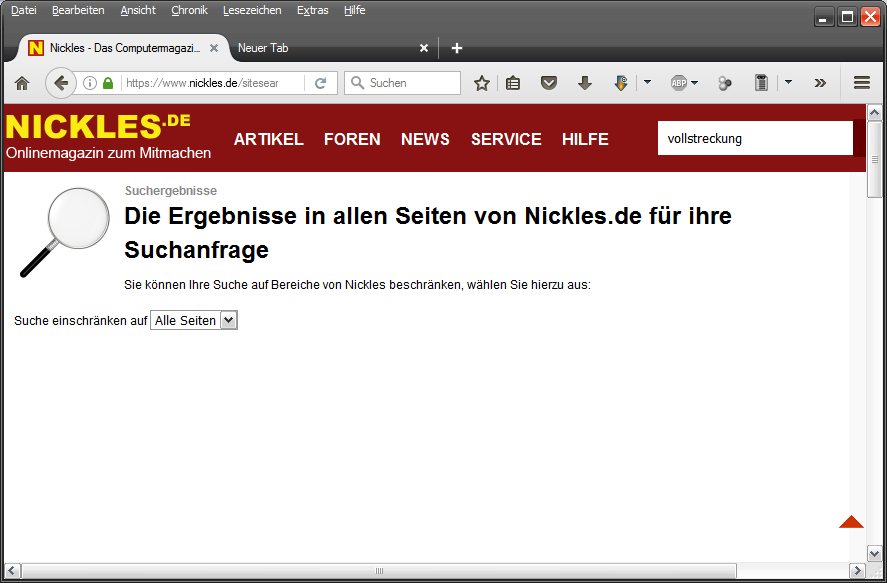This screenshot has width=887, height=583.
Task: Go to Firefox home page icon
Action: point(22,84)
